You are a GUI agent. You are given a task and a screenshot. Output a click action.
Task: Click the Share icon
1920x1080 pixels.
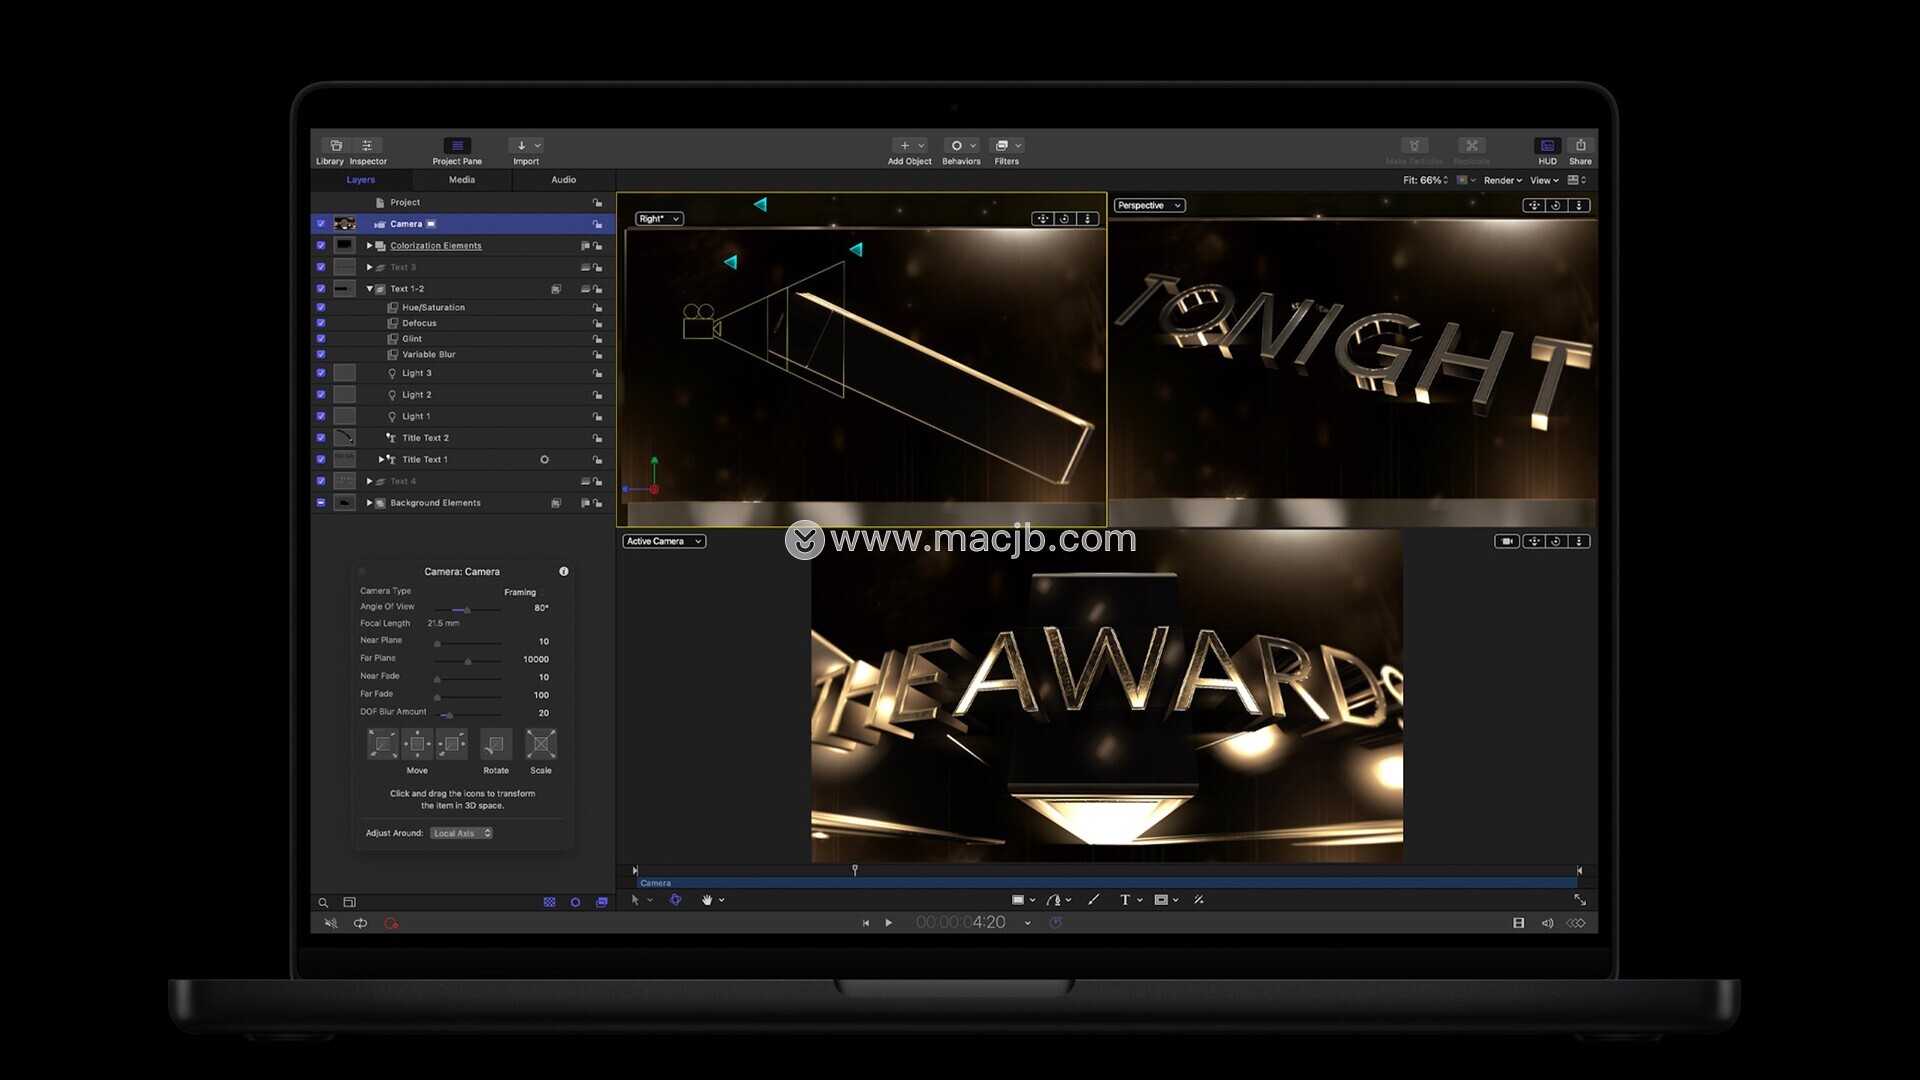coord(1580,146)
